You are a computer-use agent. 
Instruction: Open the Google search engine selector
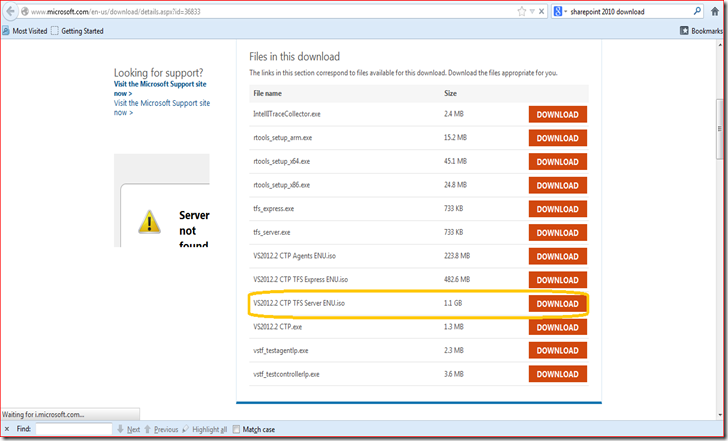click(x=560, y=12)
